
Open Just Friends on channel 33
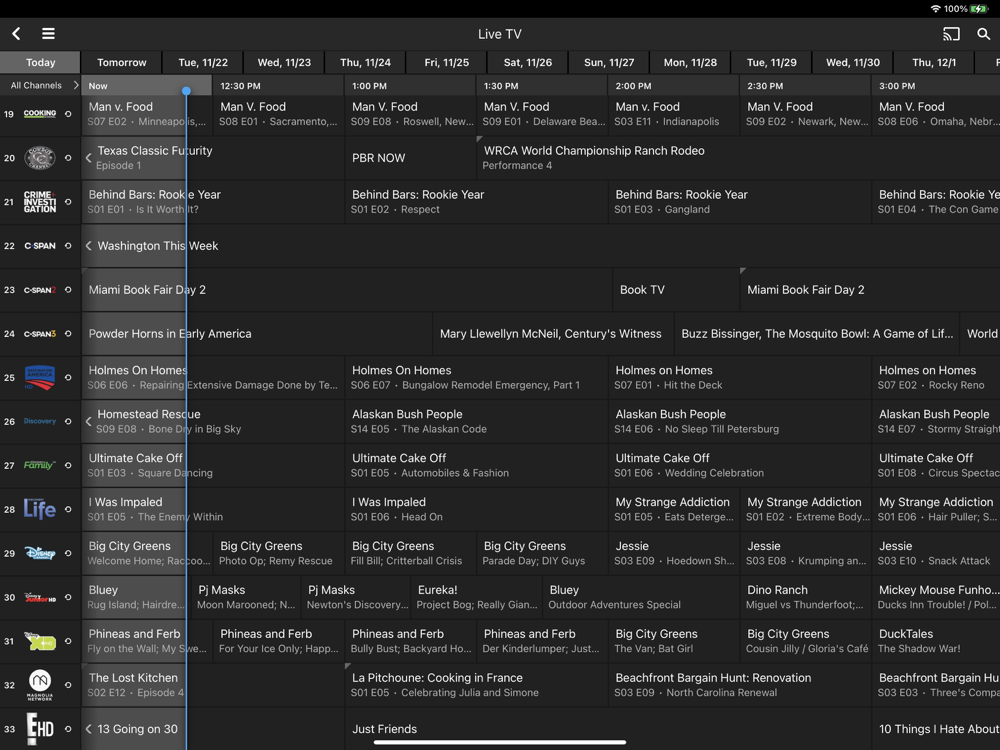pos(608,729)
